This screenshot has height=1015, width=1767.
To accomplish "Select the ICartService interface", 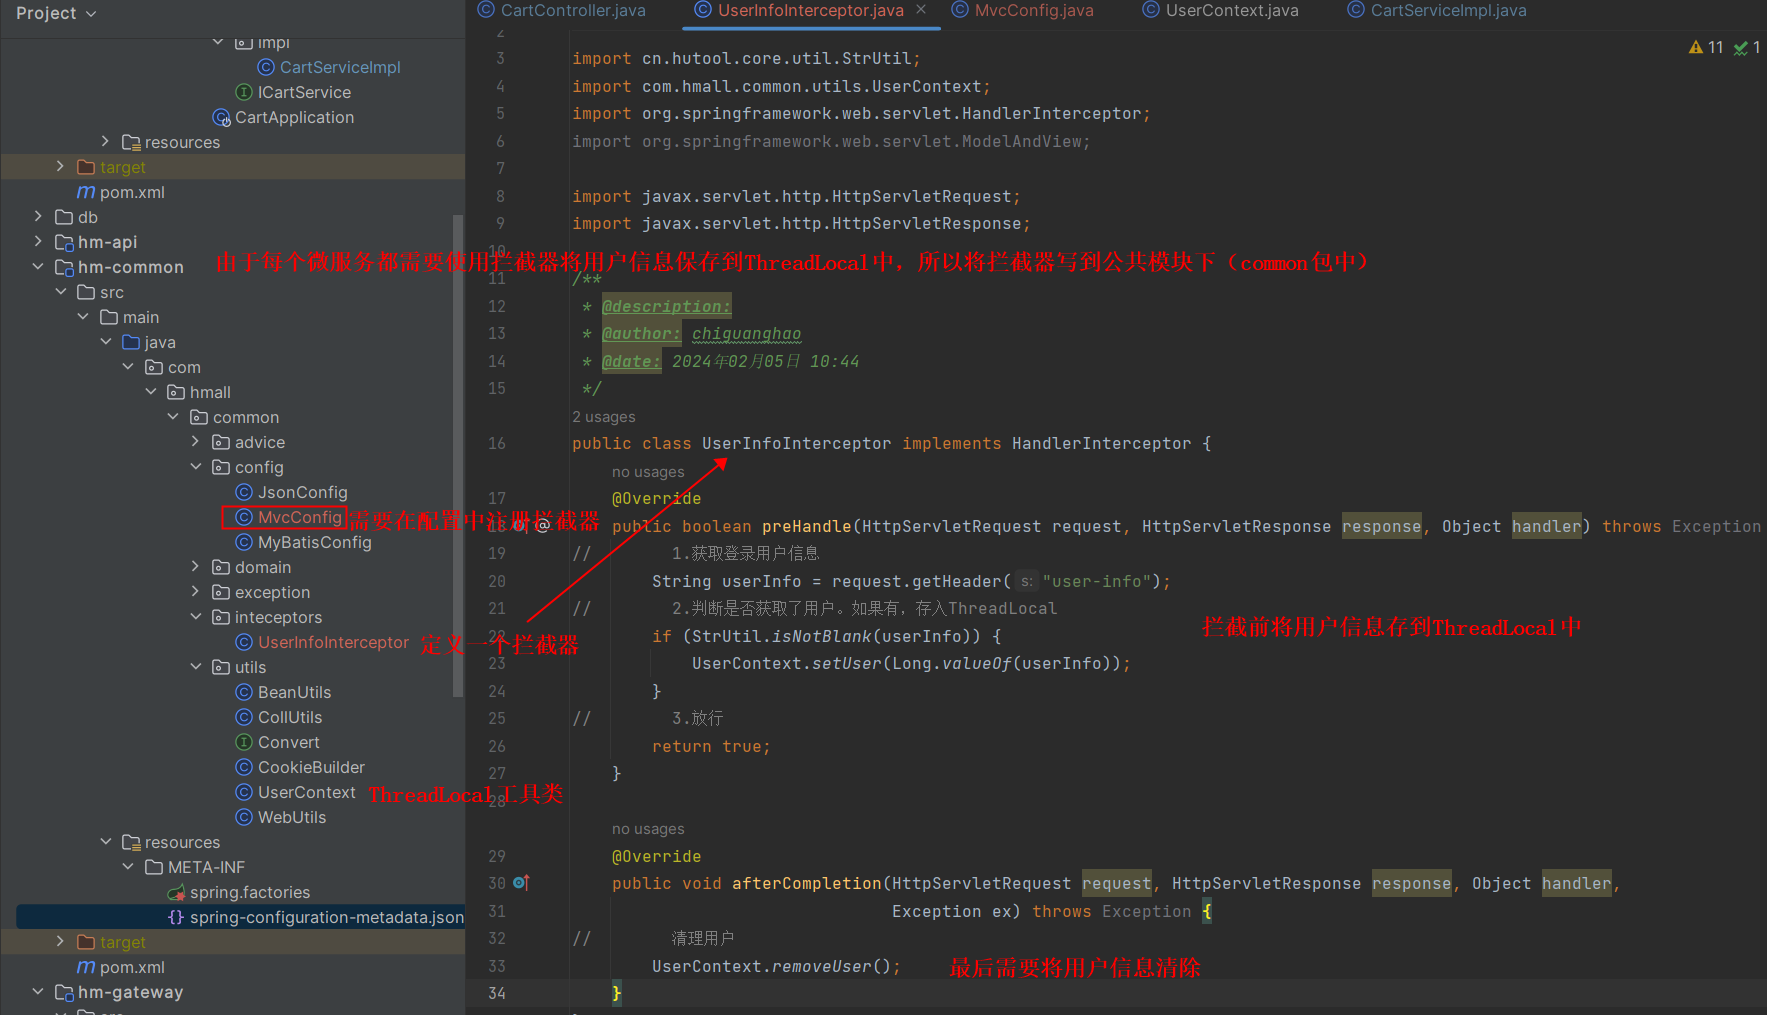I will [304, 92].
